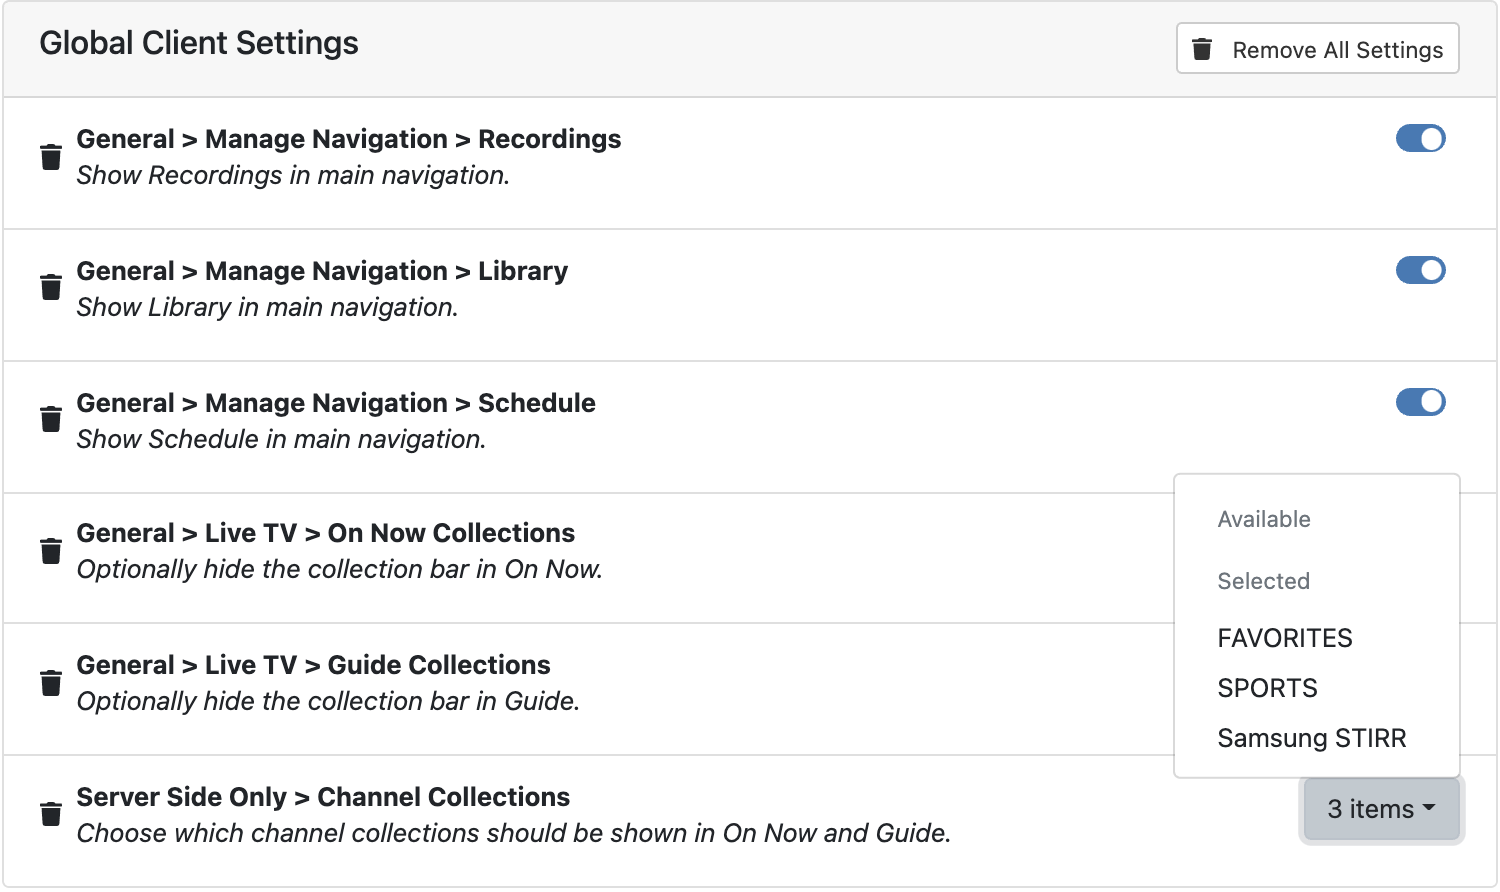Delete the Recordings navigation setting trash icon

51,157
